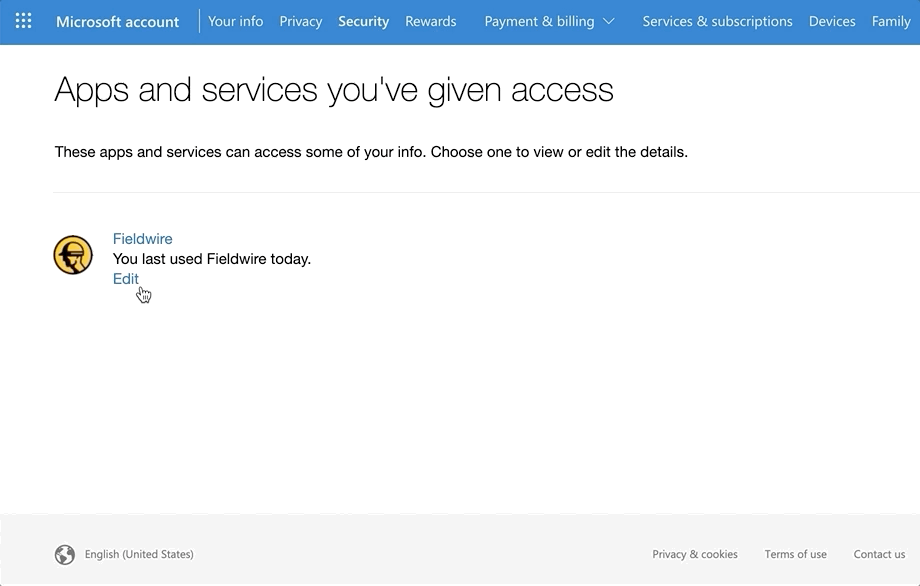Image resolution: width=920 pixels, height=586 pixels.
Task: Switch to the Rewards tab
Action: point(430,21)
